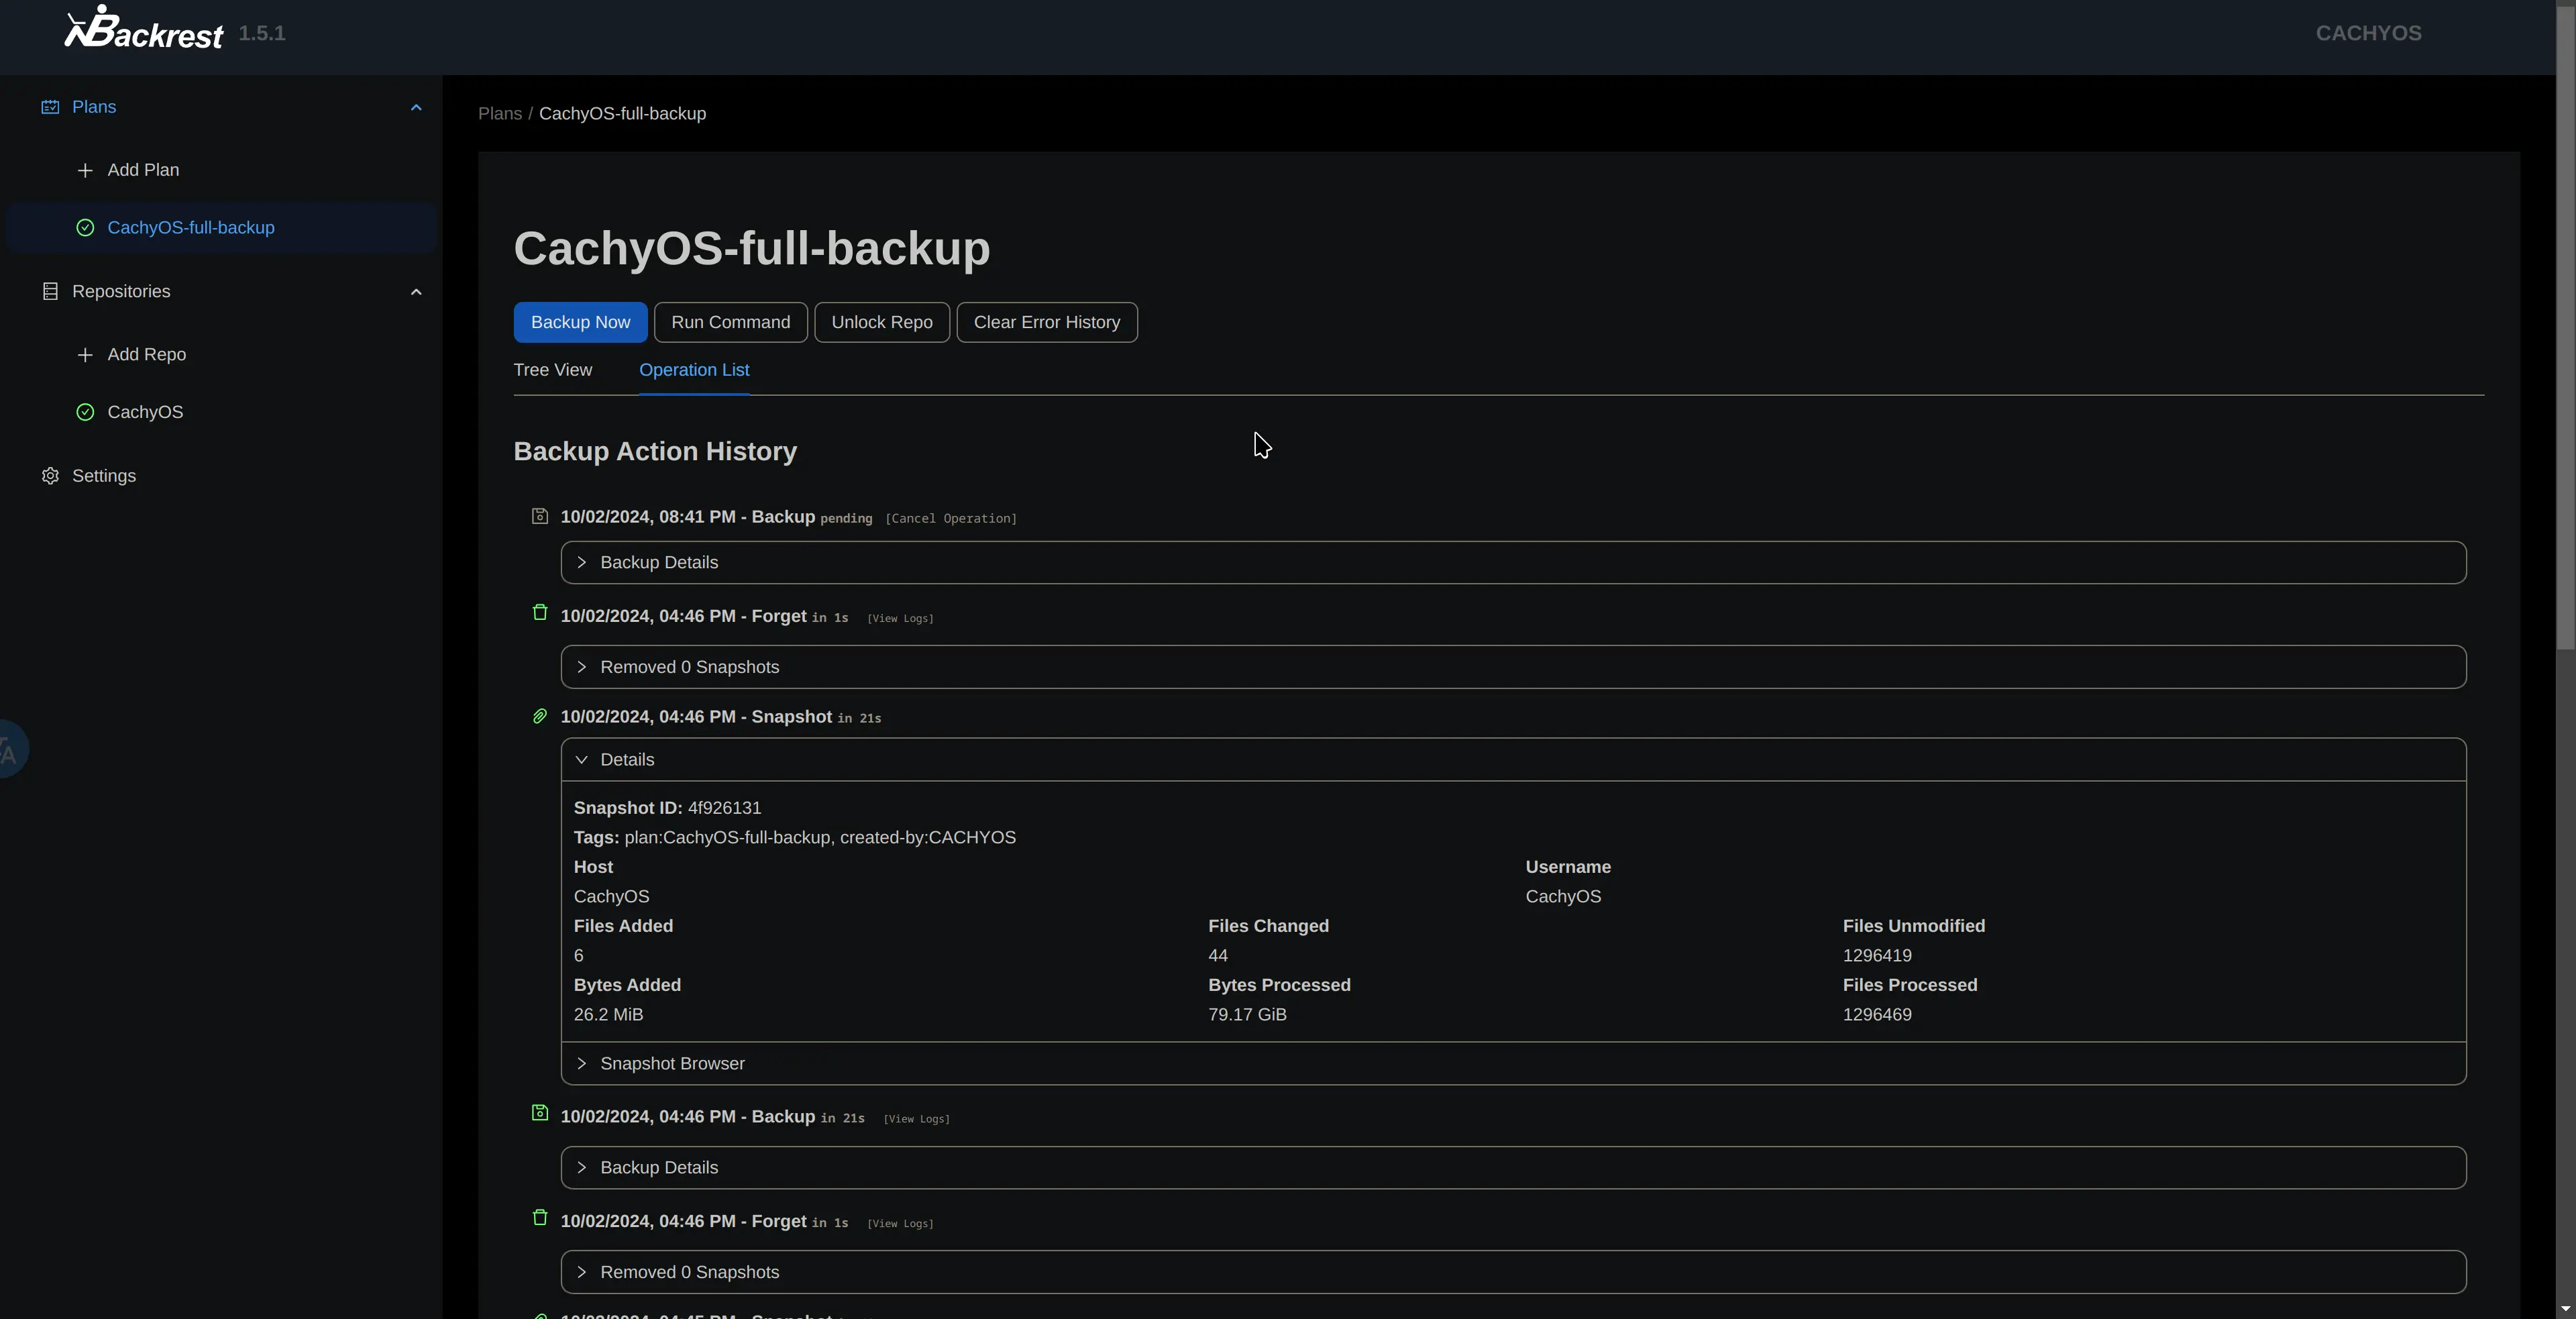Viewport: 2576px width, 1319px height.
Task: Click the Backup Action History heading
Action: [x=655, y=452]
